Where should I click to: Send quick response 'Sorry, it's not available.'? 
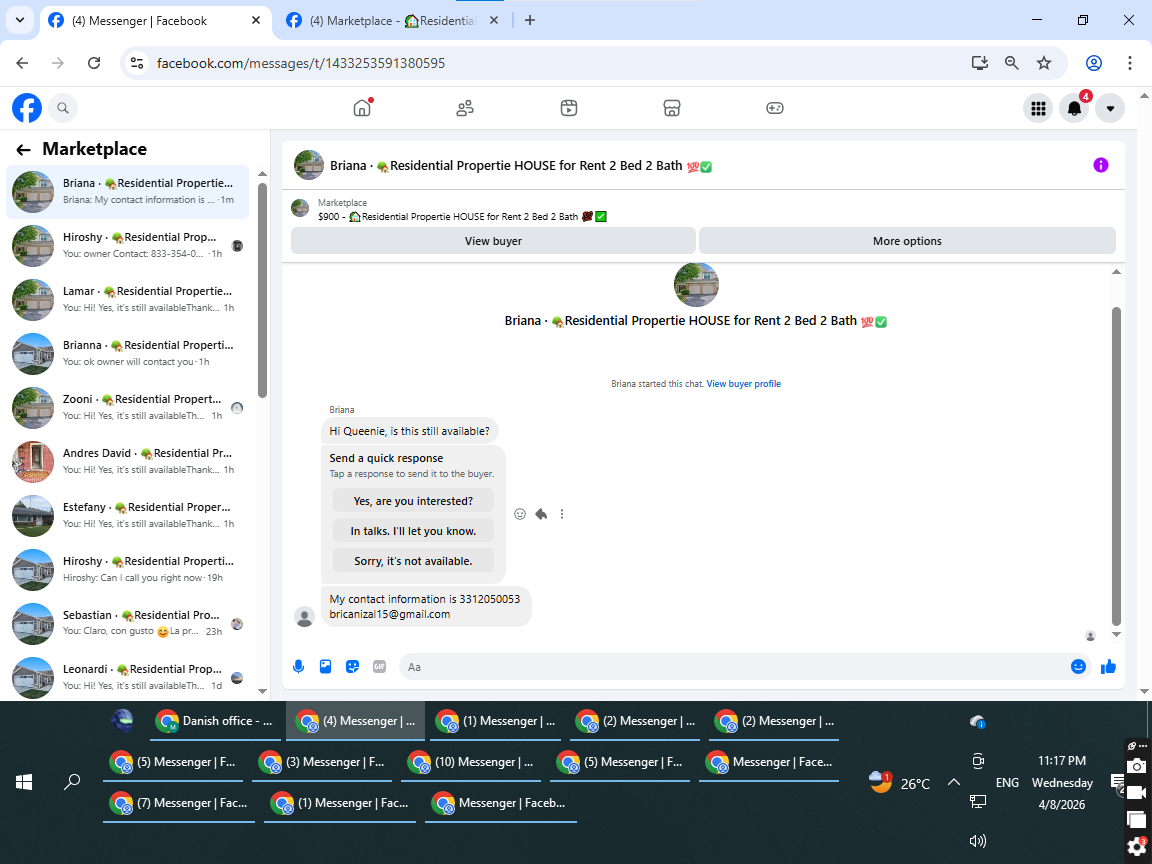point(413,561)
